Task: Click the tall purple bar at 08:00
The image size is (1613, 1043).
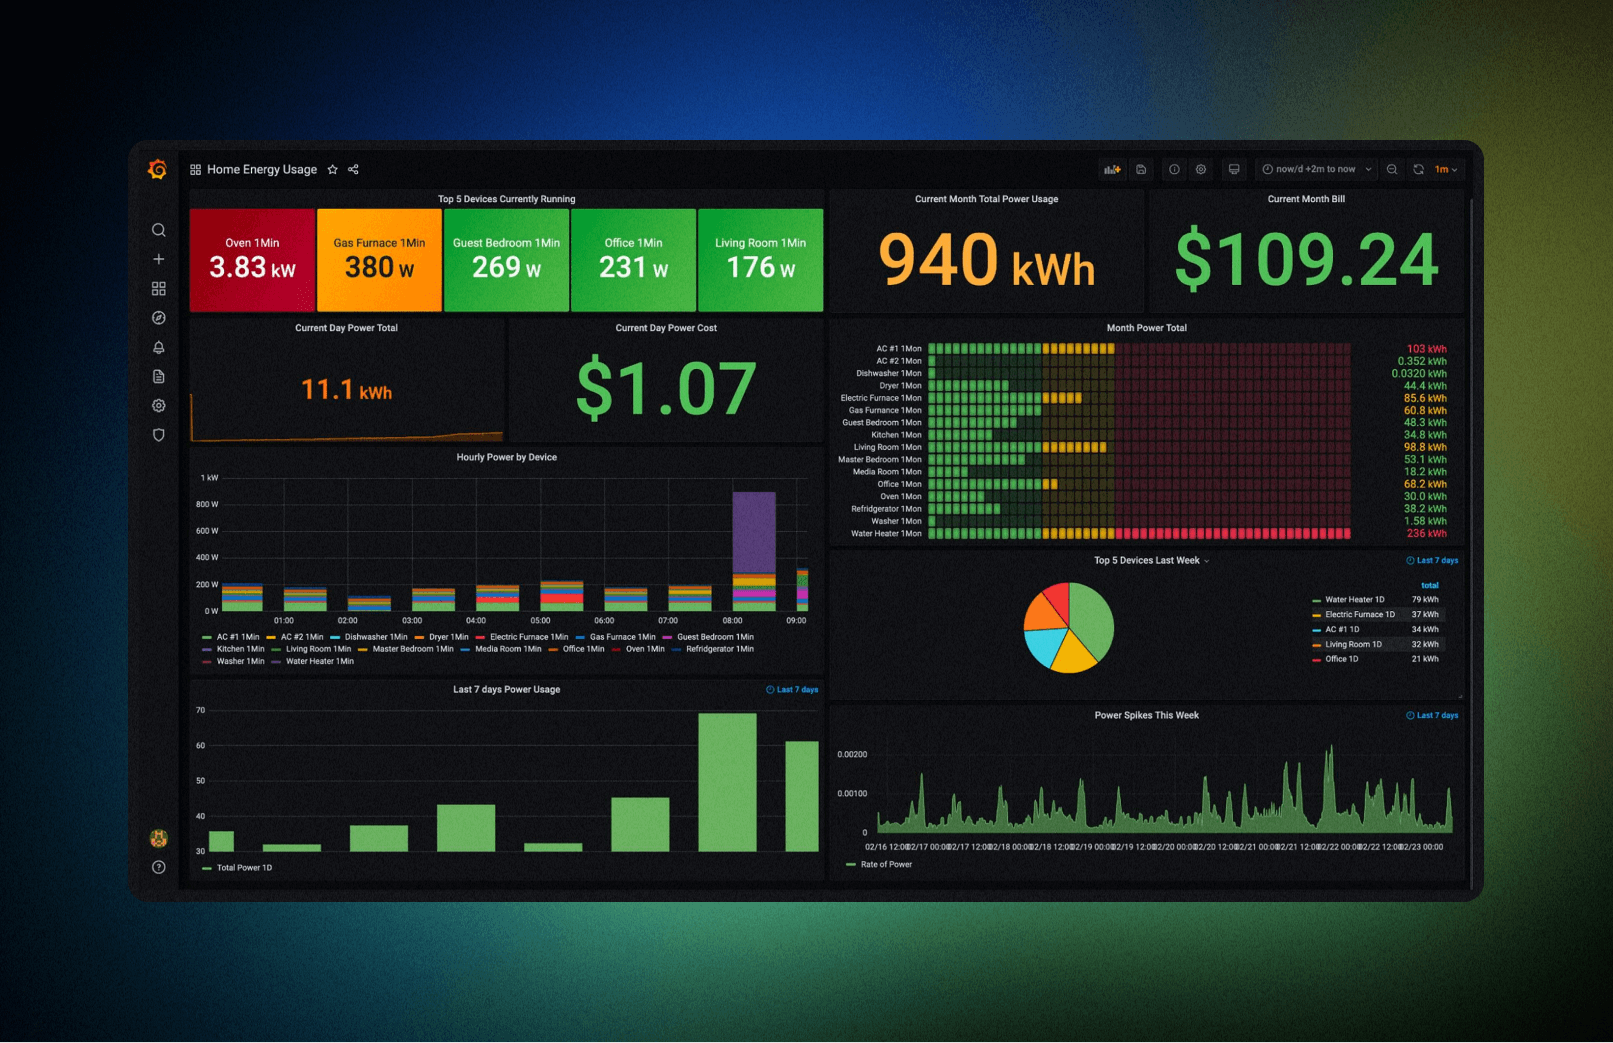Action: point(754,532)
